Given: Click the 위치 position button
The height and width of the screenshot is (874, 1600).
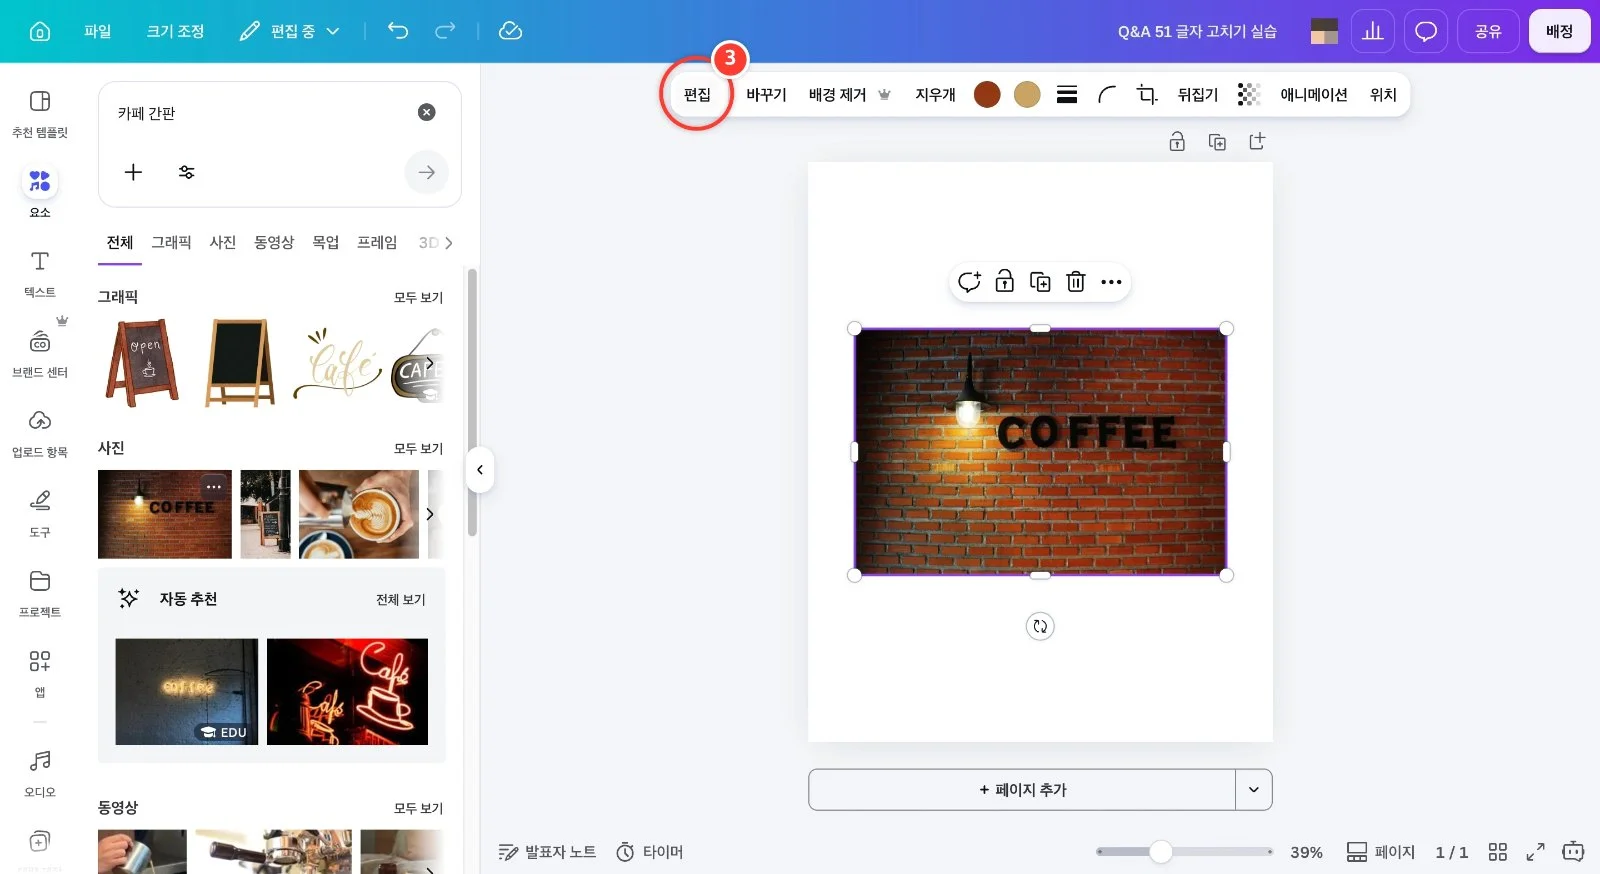Looking at the screenshot, I should point(1383,94).
